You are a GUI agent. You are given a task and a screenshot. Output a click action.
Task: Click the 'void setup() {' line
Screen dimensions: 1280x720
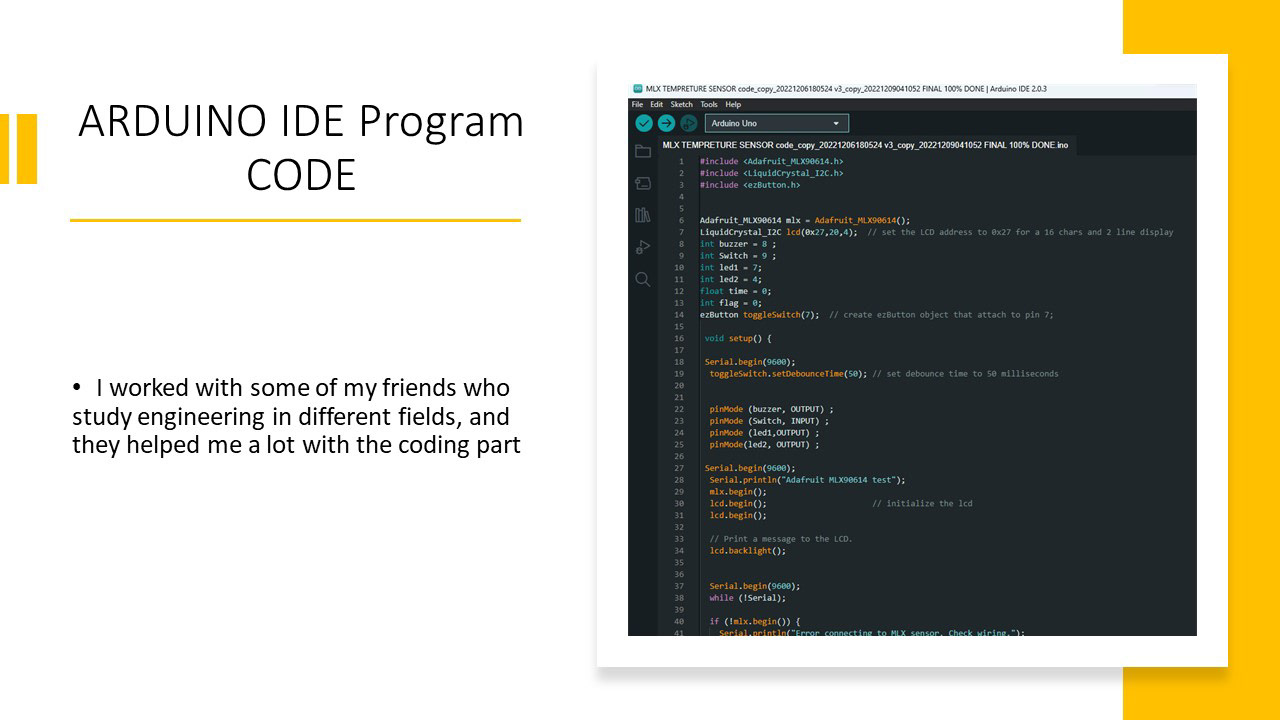pos(738,338)
